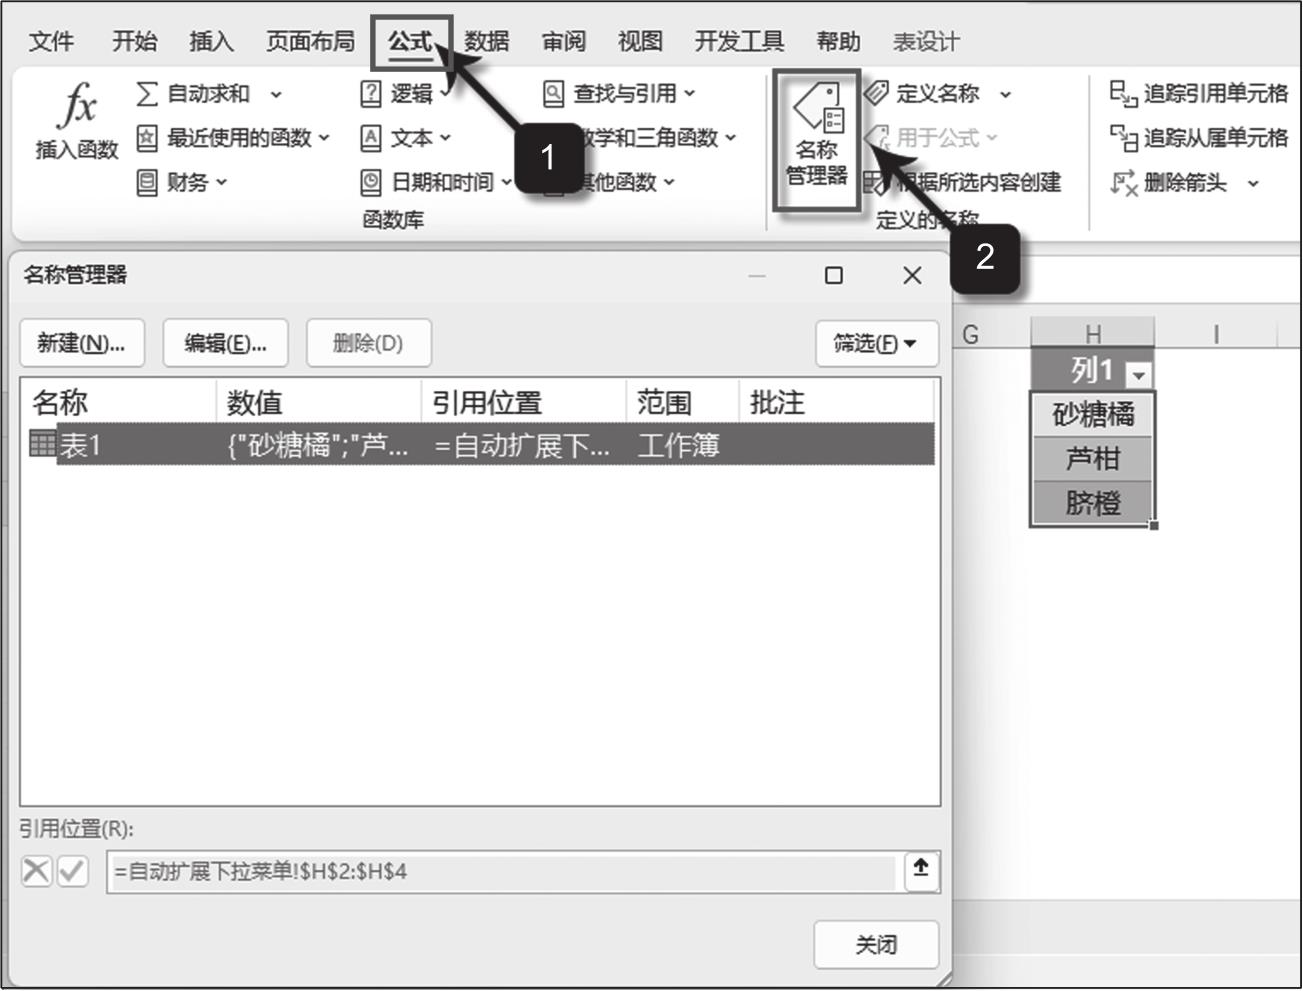Screen dimensions: 1303x991
Task: Expand the 最近使用的函数 dropdown arrow
Action: pyautogui.click(x=324, y=138)
